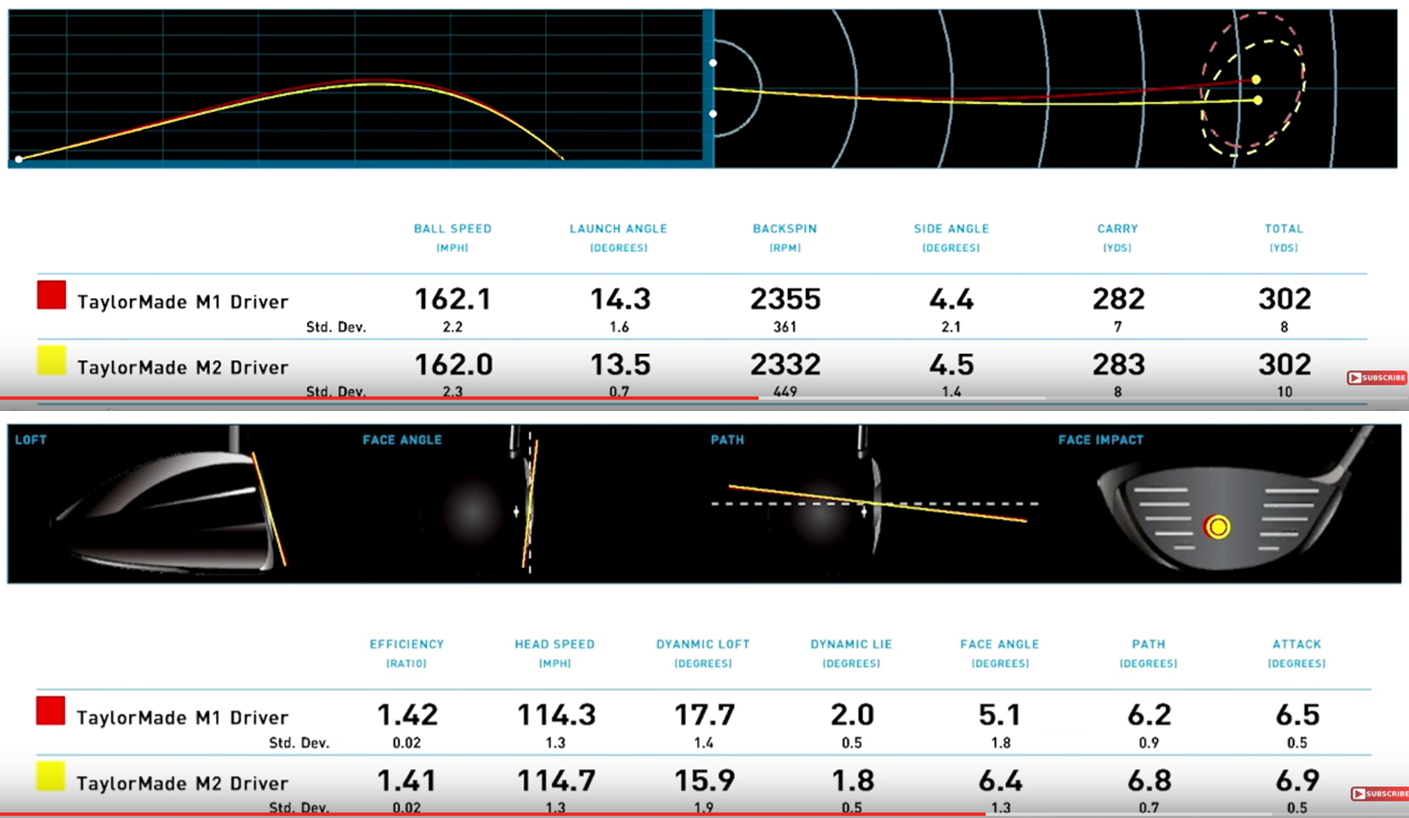Seek using the progress bar under the carry table
This screenshot has width=1409, height=818.
pyautogui.click(x=600, y=398)
